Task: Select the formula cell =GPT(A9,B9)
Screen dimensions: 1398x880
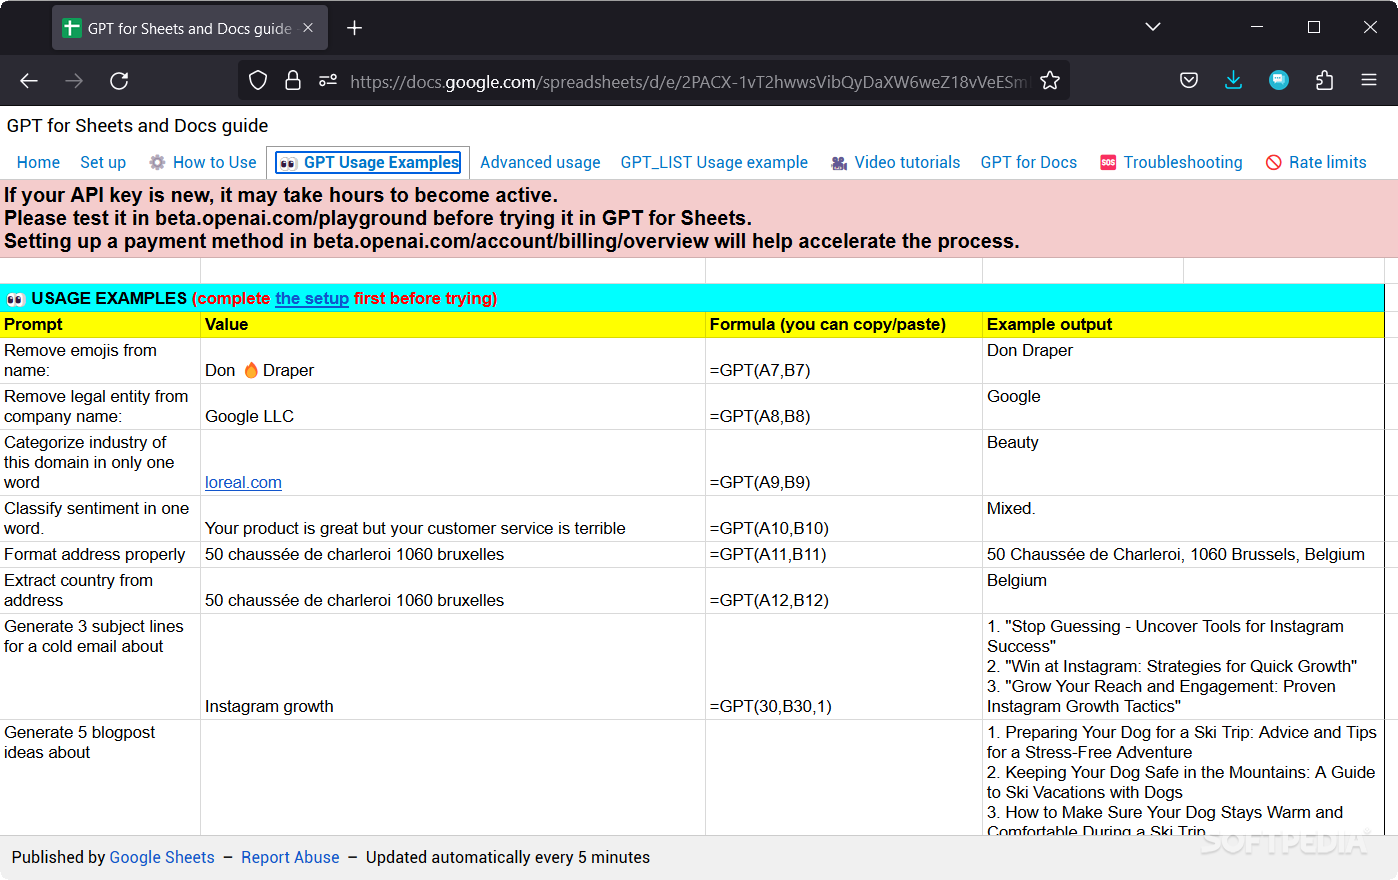Action: 844,463
